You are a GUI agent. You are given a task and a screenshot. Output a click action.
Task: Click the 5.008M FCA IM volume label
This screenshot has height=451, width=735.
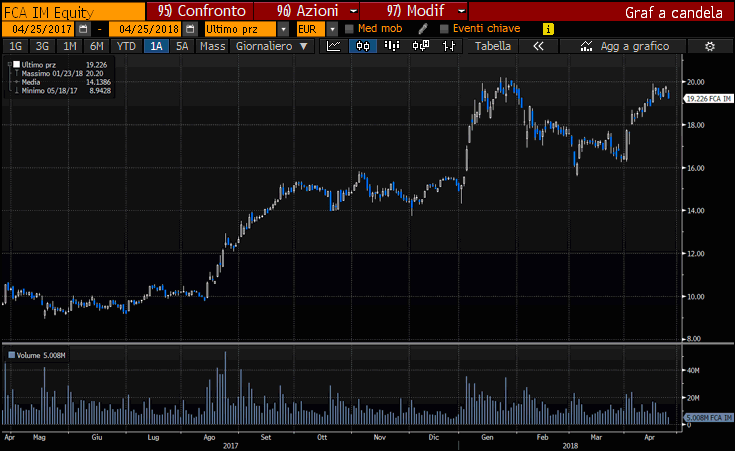click(x=708, y=417)
